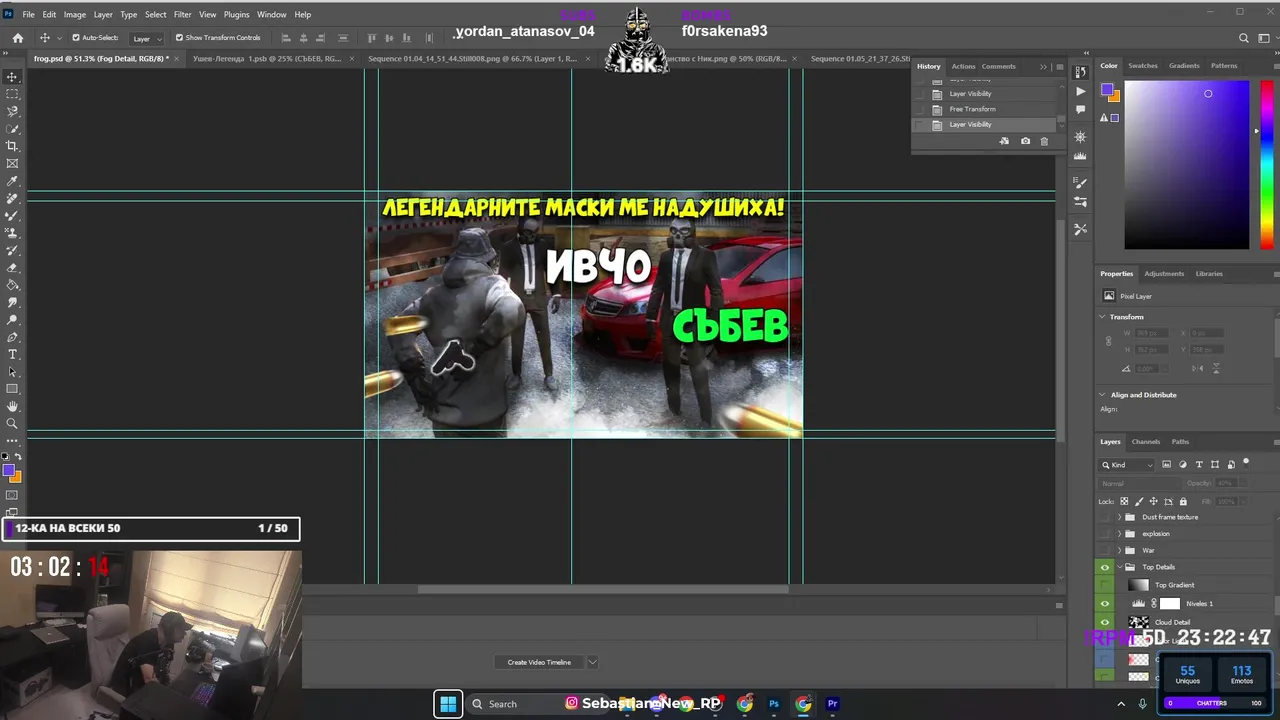Open the Auto-Select Layer dropdown
The height and width of the screenshot is (720, 1280).
[146, 38]
